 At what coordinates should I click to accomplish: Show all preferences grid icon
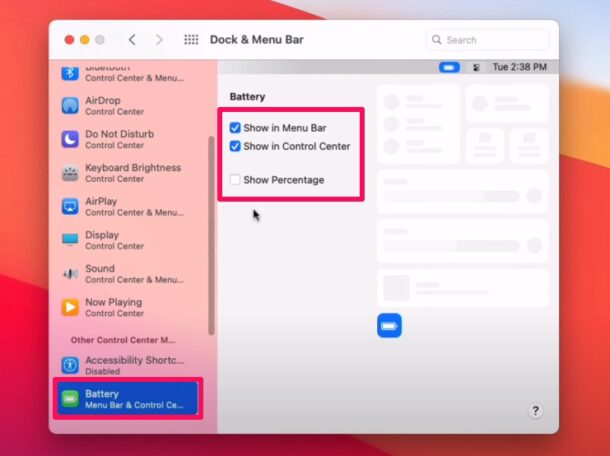pos(191,39)
